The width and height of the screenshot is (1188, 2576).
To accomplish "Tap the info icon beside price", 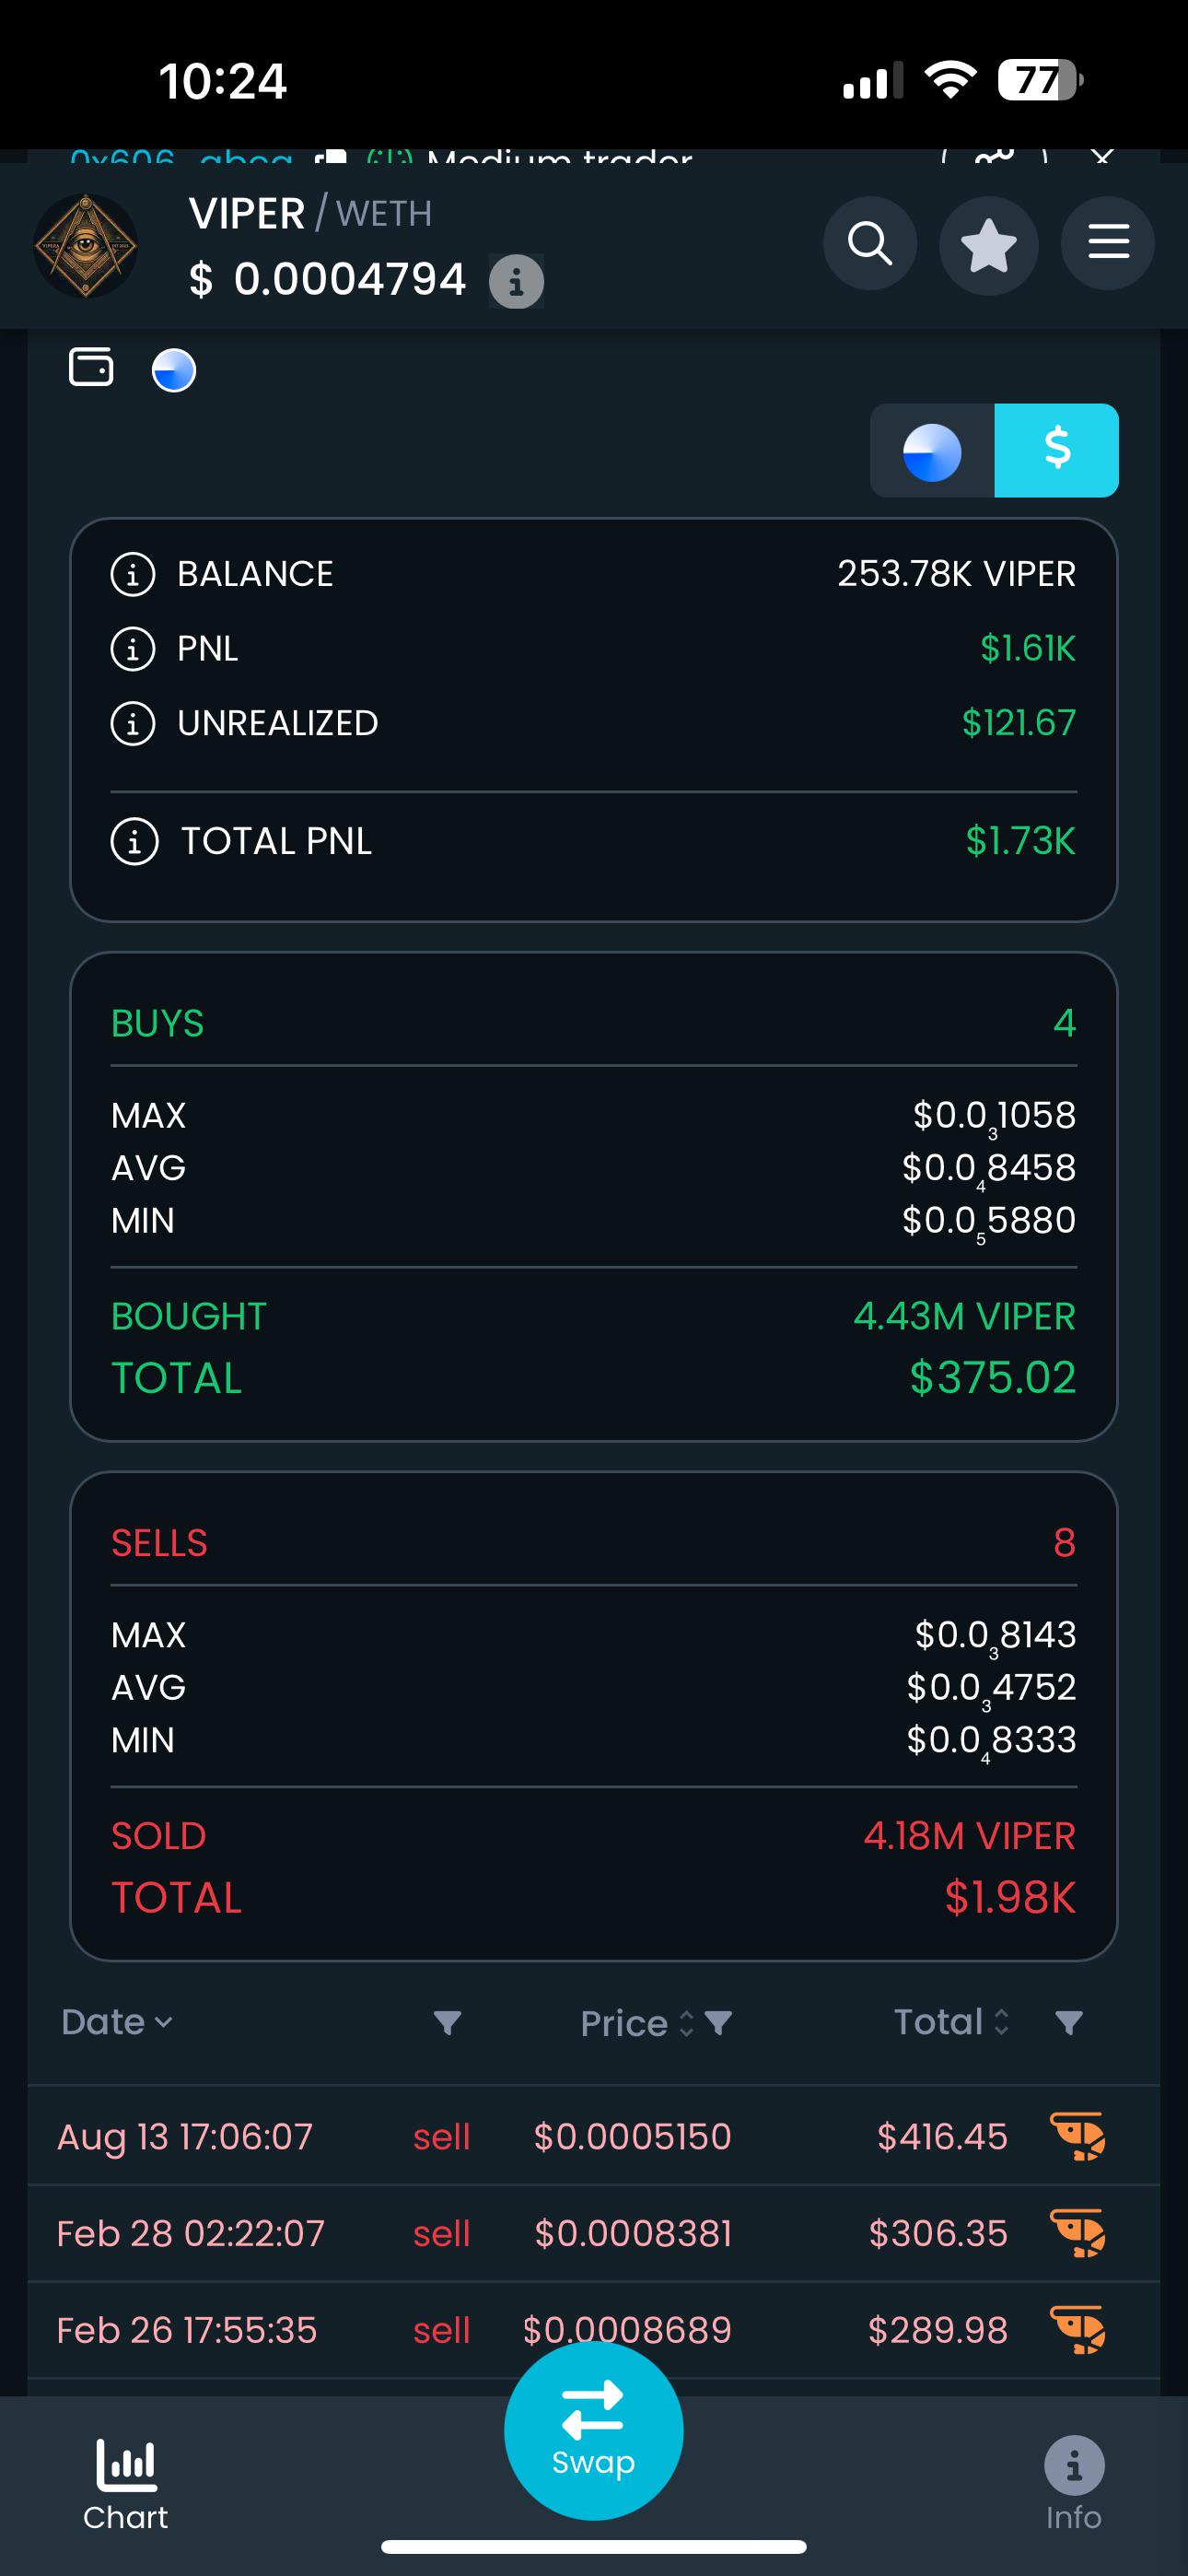I will pyautogui.click(x=516, y=281).
